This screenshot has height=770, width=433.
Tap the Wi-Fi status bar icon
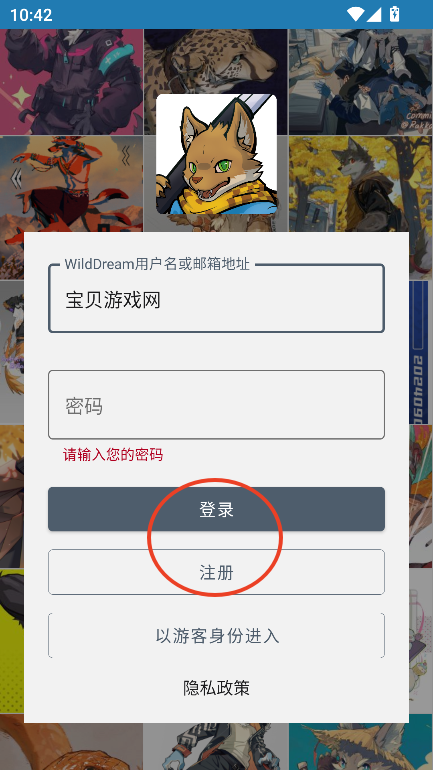[355, 14]
